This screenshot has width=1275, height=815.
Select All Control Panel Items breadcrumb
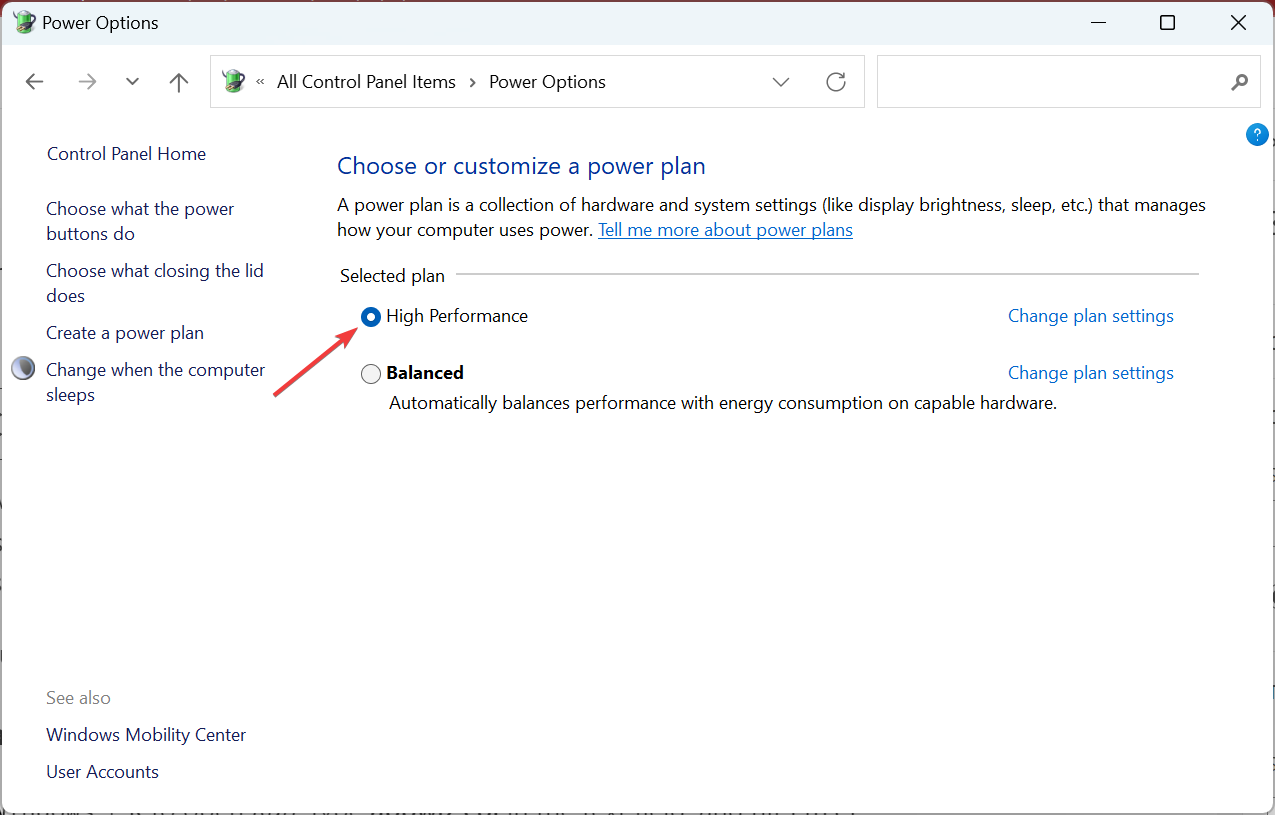pyautogui.click(x=366, y=82)
